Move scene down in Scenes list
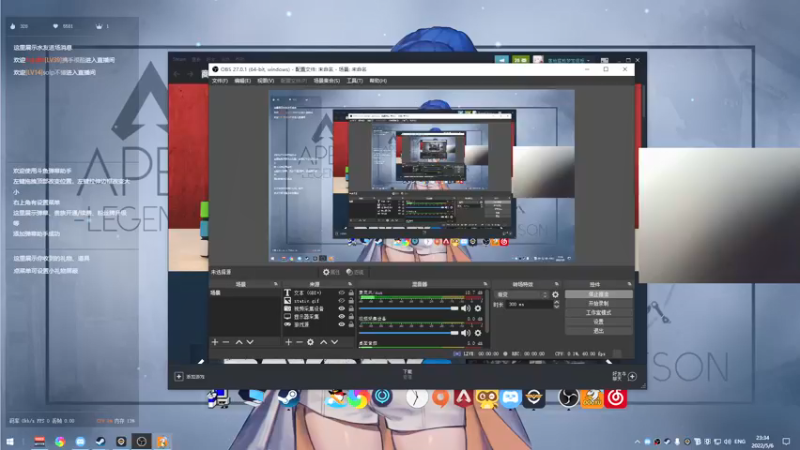This screenshot has height=450, width=800. click(x=250, y=342)
